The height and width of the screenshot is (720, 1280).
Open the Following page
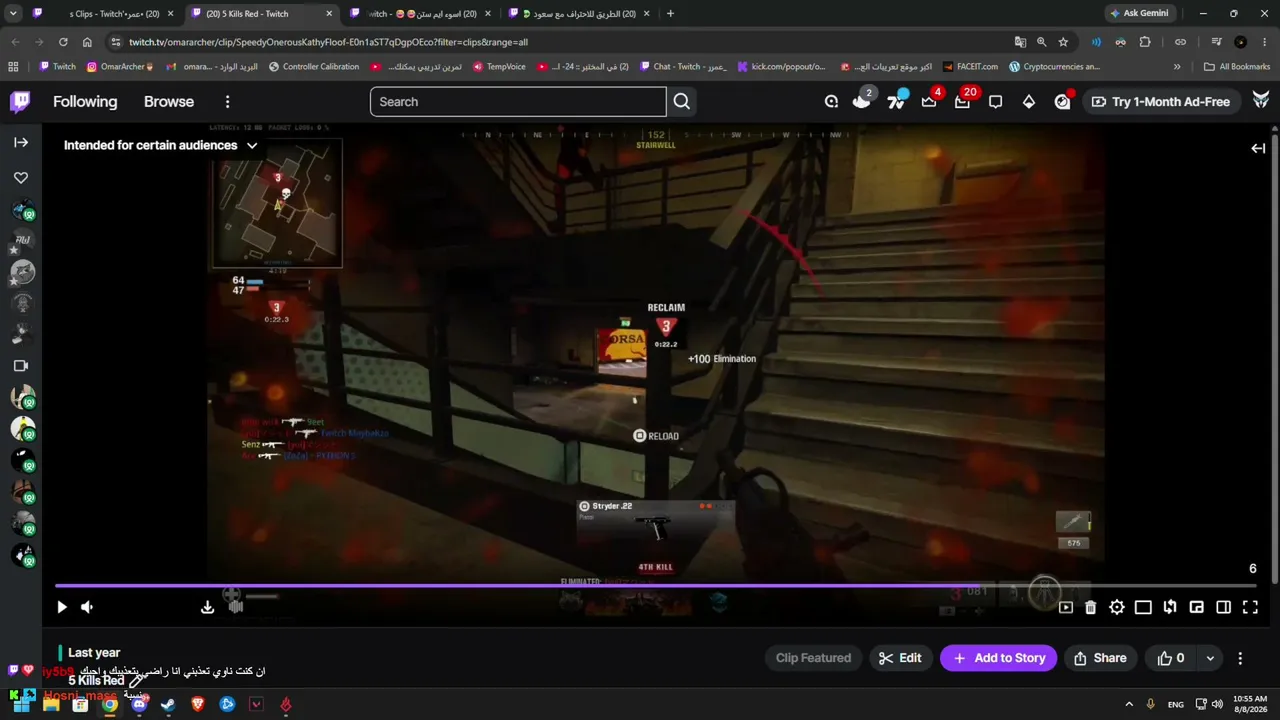click(x=85, y=102)
